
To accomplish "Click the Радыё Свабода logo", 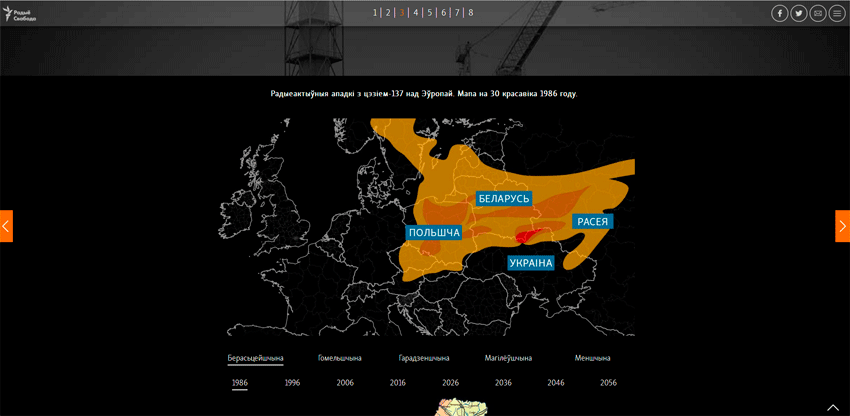I will point(19,13).
